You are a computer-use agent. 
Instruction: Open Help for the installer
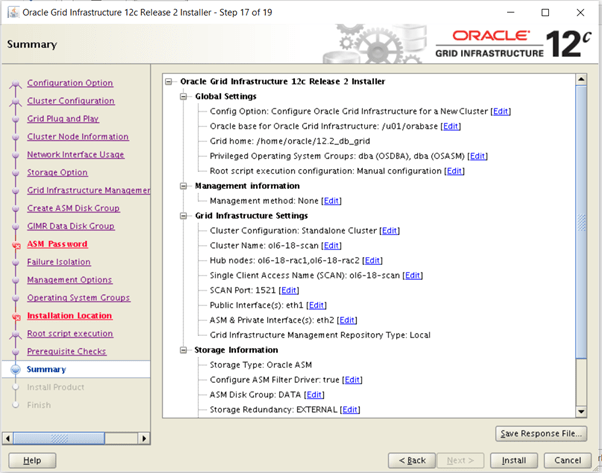[32, 460]
